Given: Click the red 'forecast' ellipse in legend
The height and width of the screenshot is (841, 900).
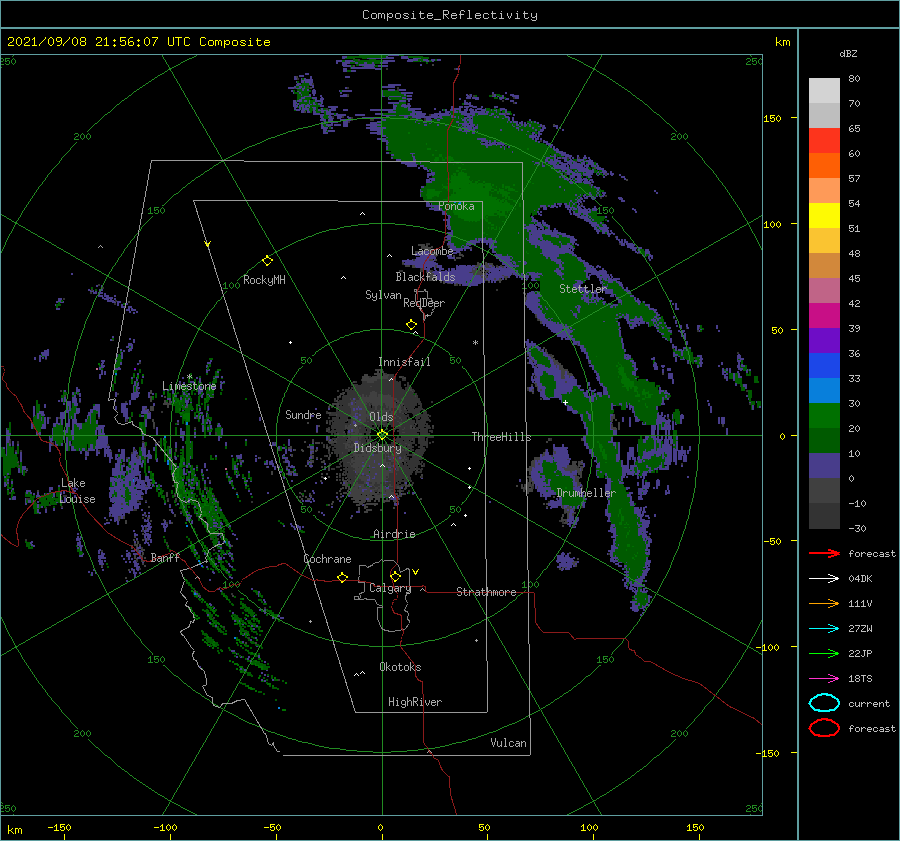Looking at the screenshot, I should coord(824,728).
